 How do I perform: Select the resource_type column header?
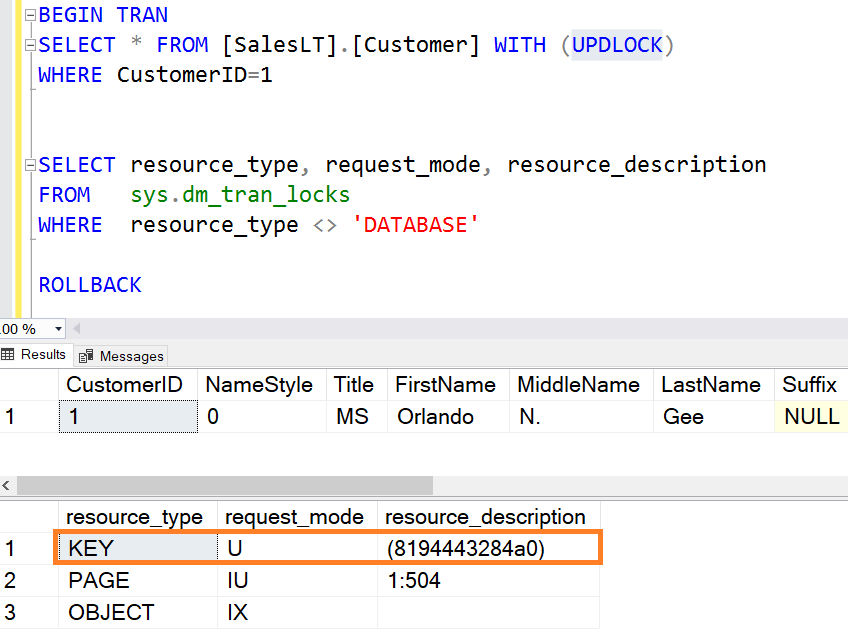point(138,517)
